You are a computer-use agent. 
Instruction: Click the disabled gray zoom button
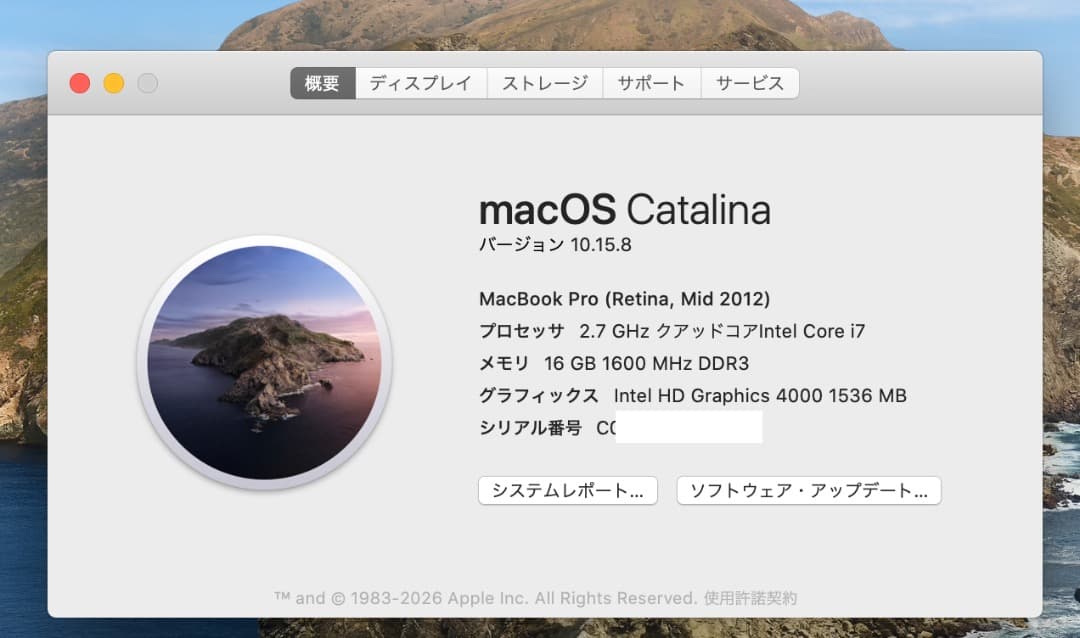[147, 83]
